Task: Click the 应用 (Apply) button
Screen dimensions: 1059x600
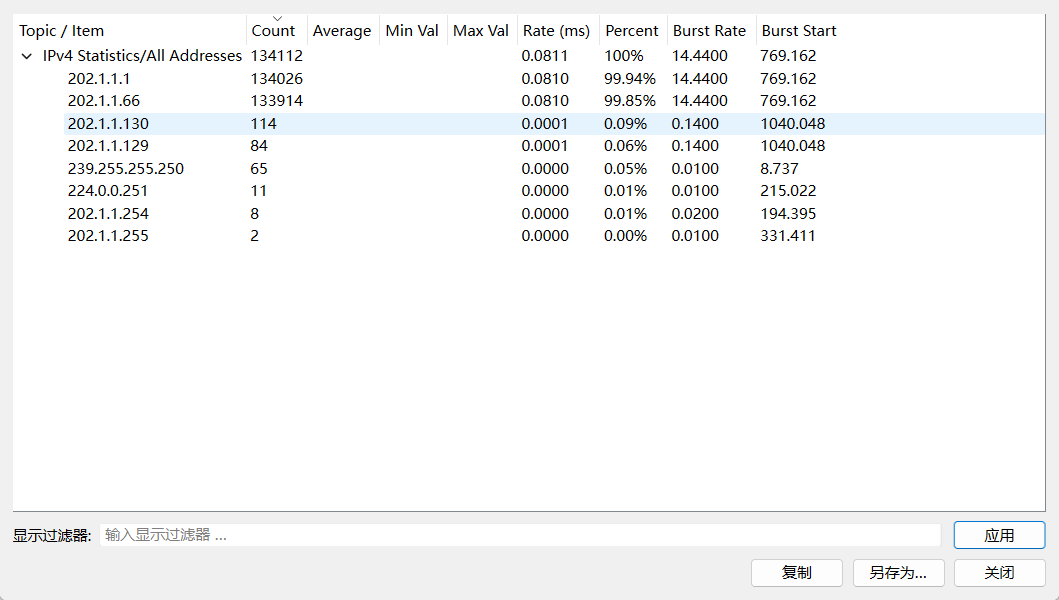Action: point(999,535)
